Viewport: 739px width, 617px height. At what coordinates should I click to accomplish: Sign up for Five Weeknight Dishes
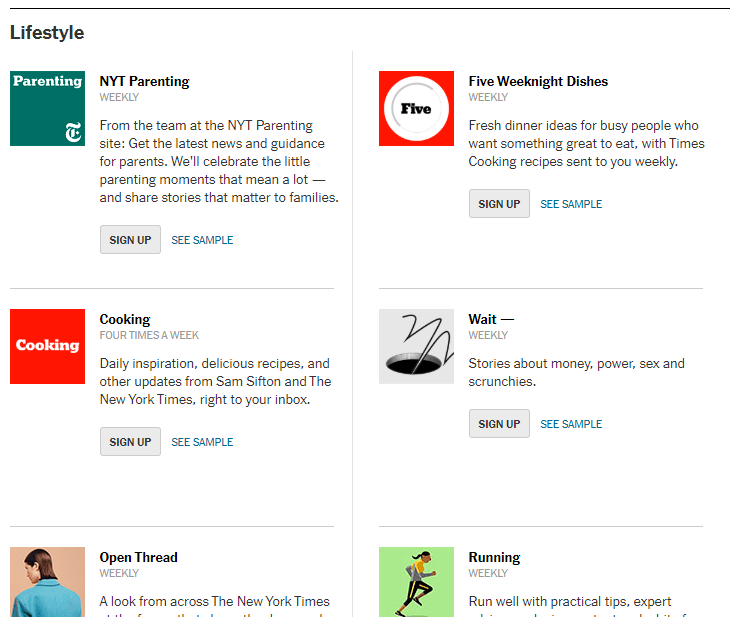499,204
